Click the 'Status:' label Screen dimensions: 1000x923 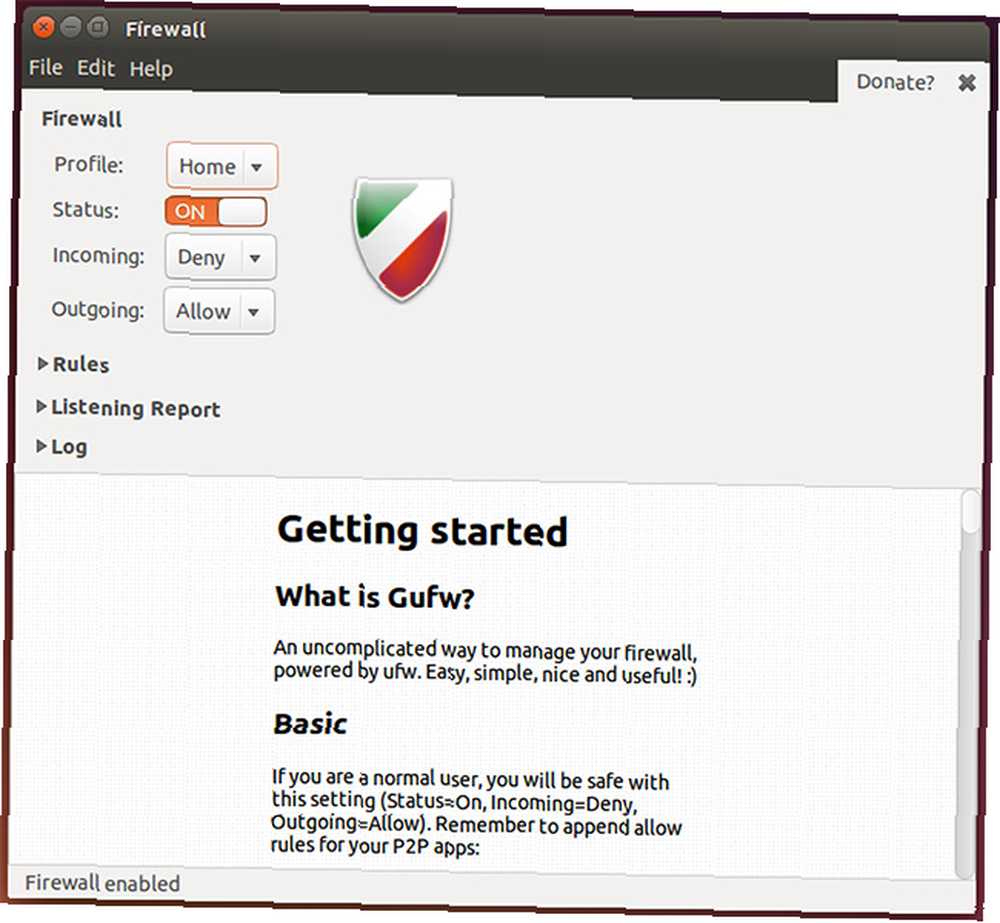(85, 210)
